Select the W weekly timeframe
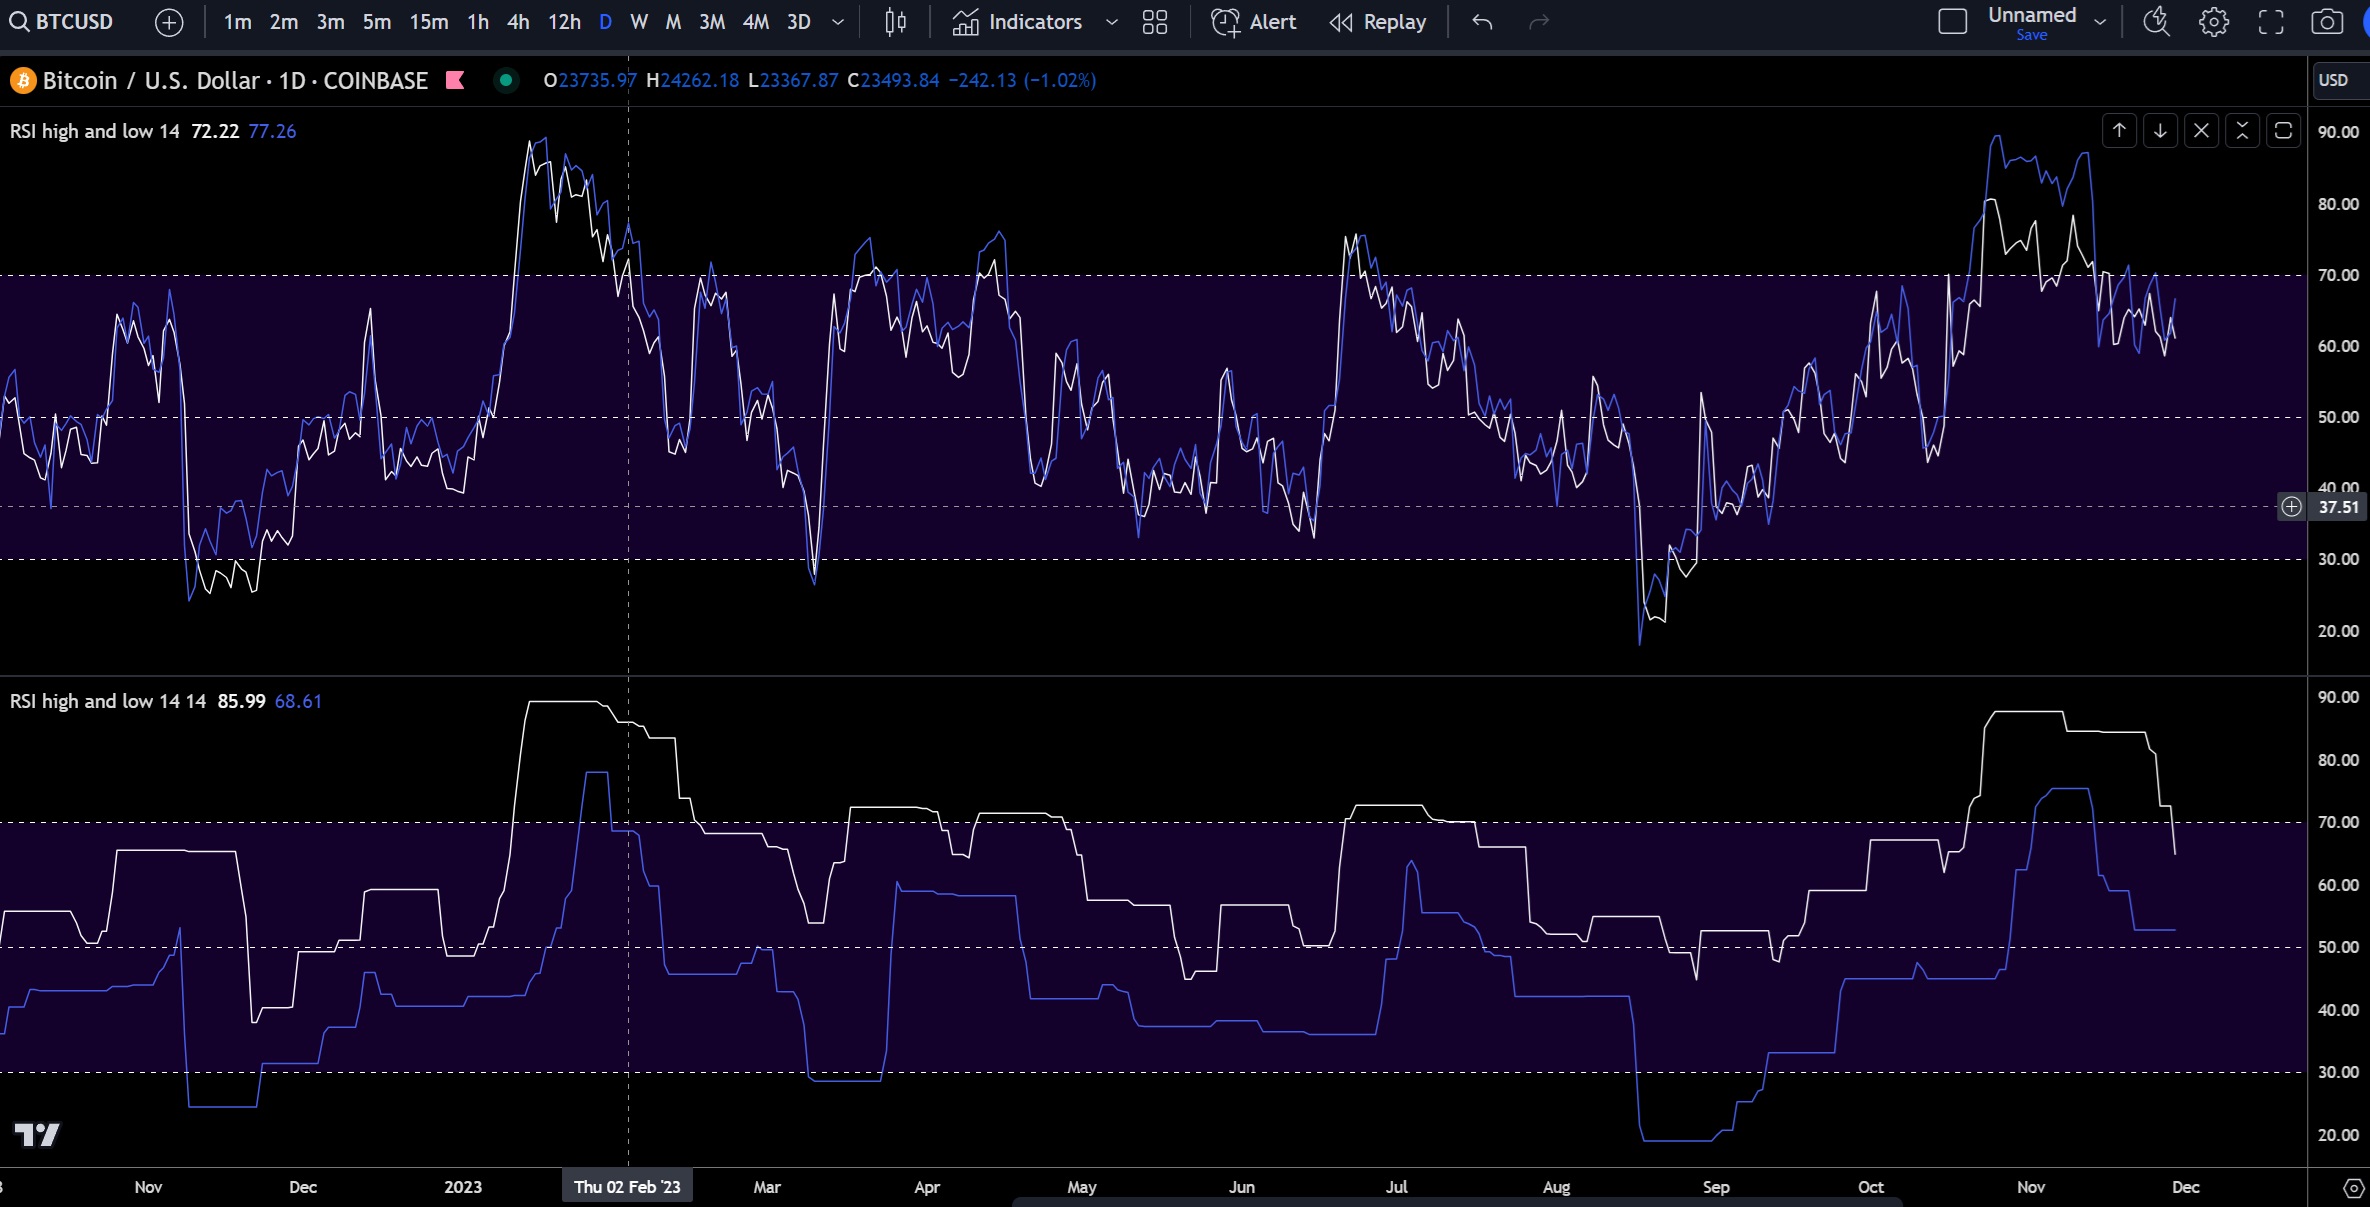Screen dimensions: 2370x1207 pos(639,22)
